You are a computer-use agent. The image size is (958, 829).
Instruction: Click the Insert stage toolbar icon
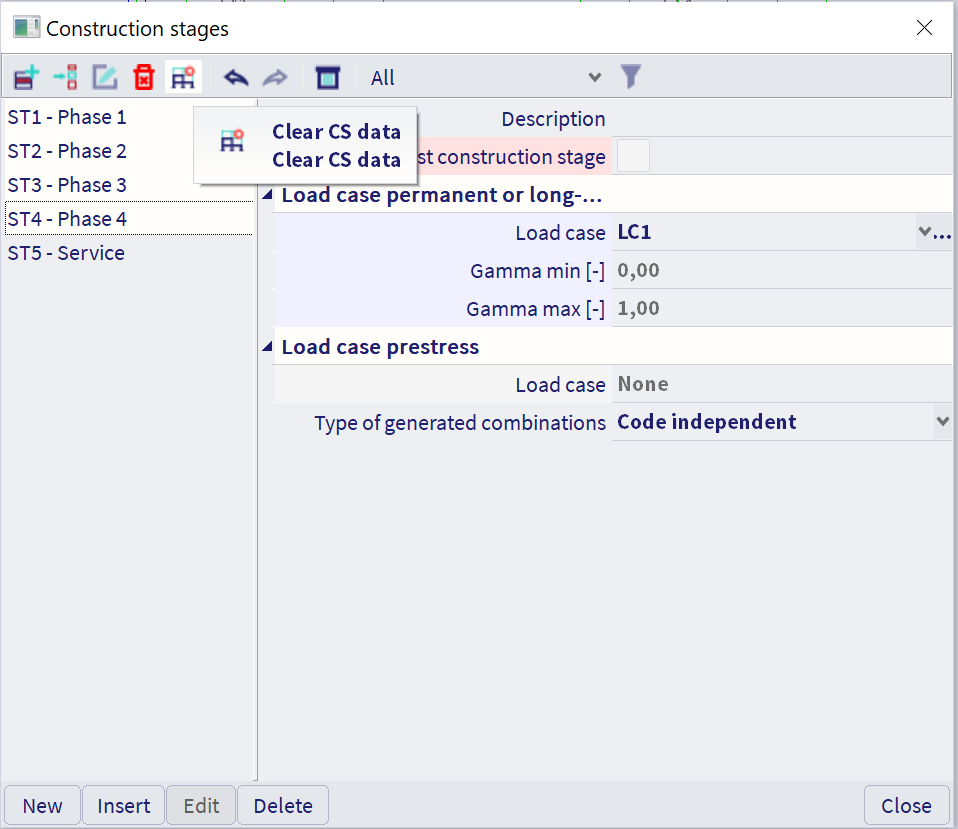(65, 77)
